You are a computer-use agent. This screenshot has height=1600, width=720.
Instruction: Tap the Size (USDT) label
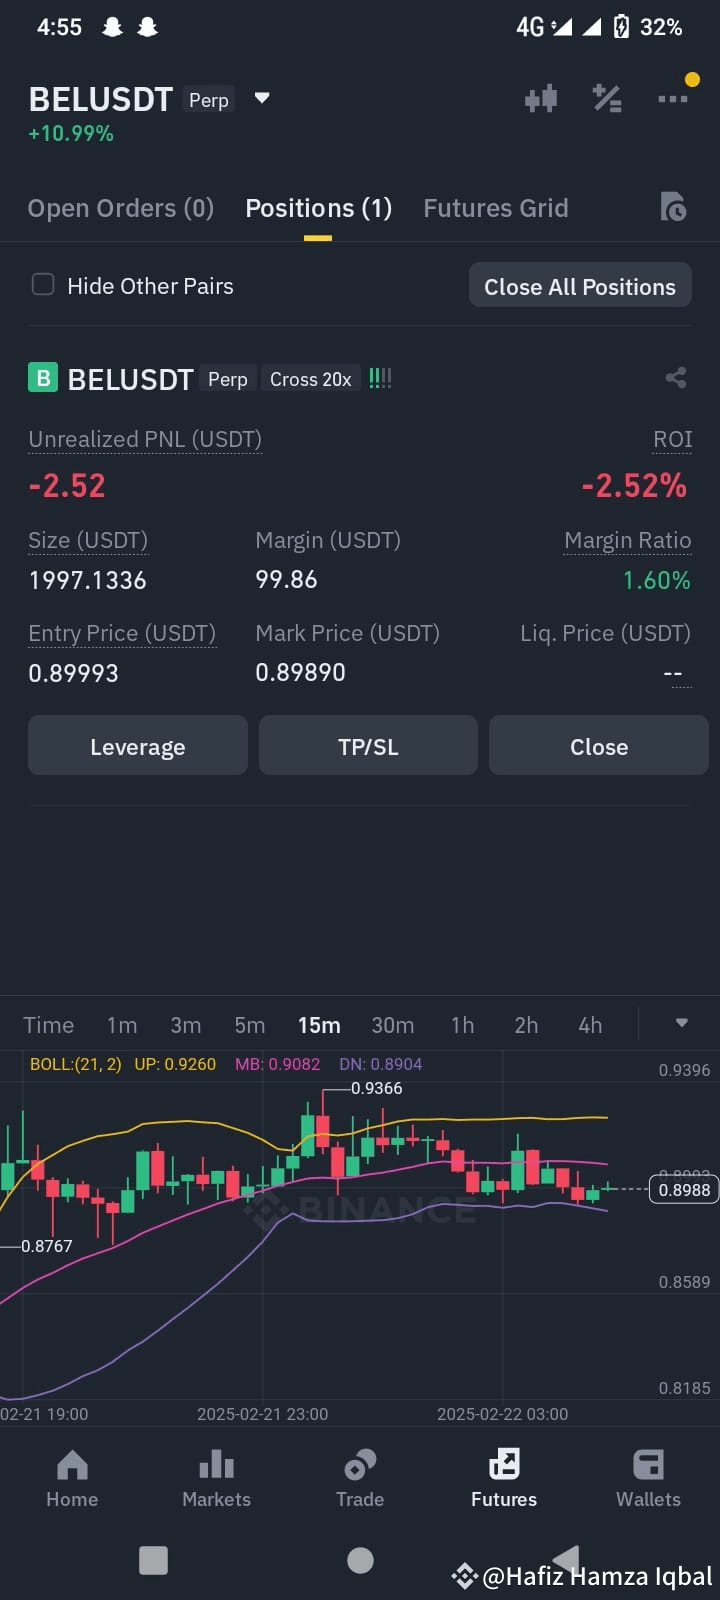click(88, 540)
